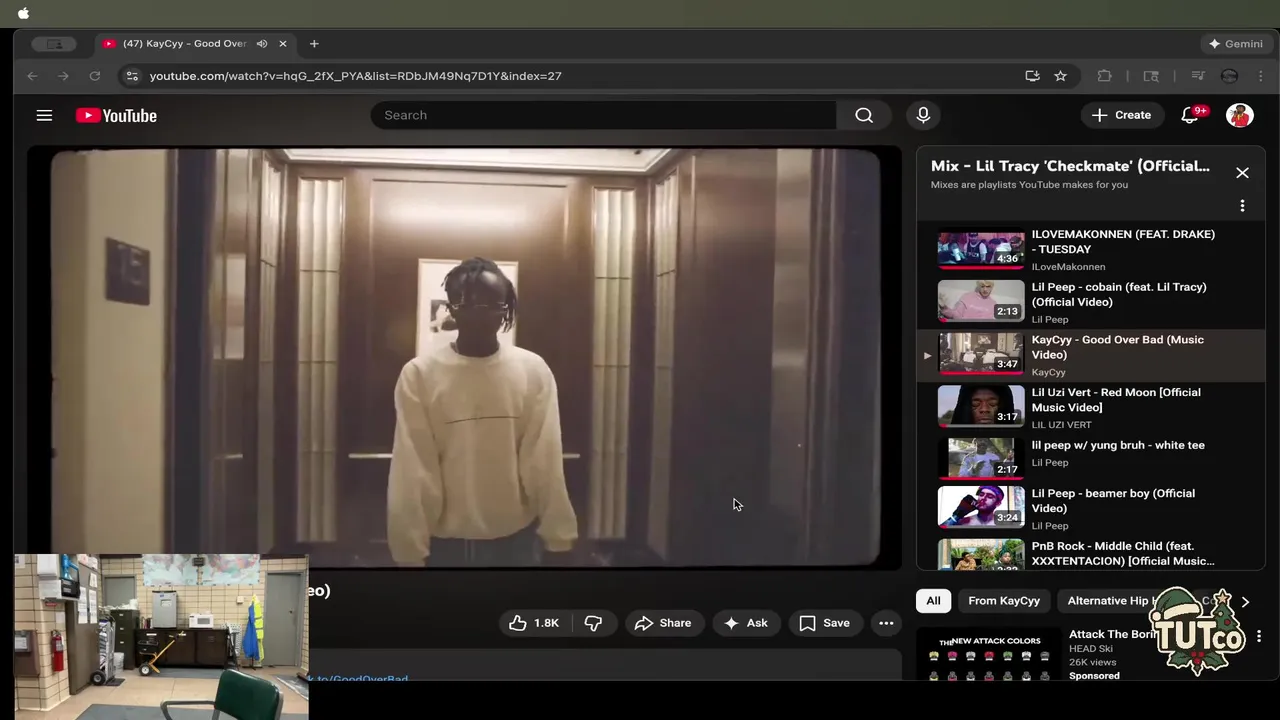1280x720 pixels.
Task: Open the YouTube hamburger guide menu
Action: click(x=44, y=115)
